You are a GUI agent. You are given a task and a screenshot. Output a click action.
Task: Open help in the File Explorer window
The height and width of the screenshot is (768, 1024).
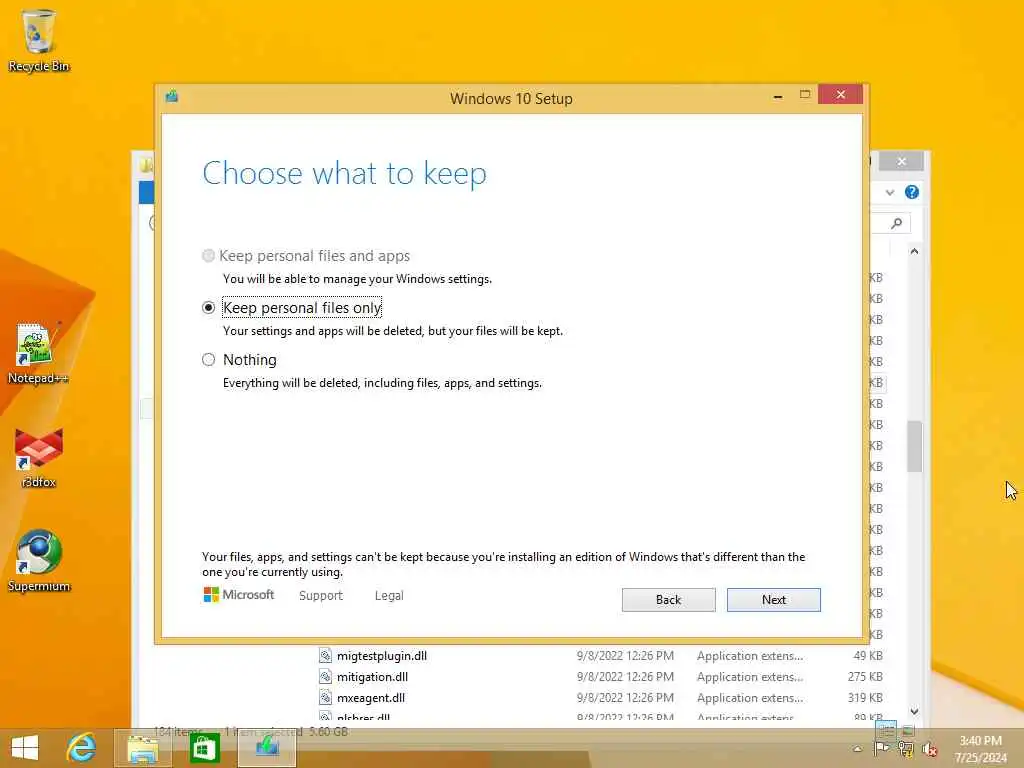(912, 192)
